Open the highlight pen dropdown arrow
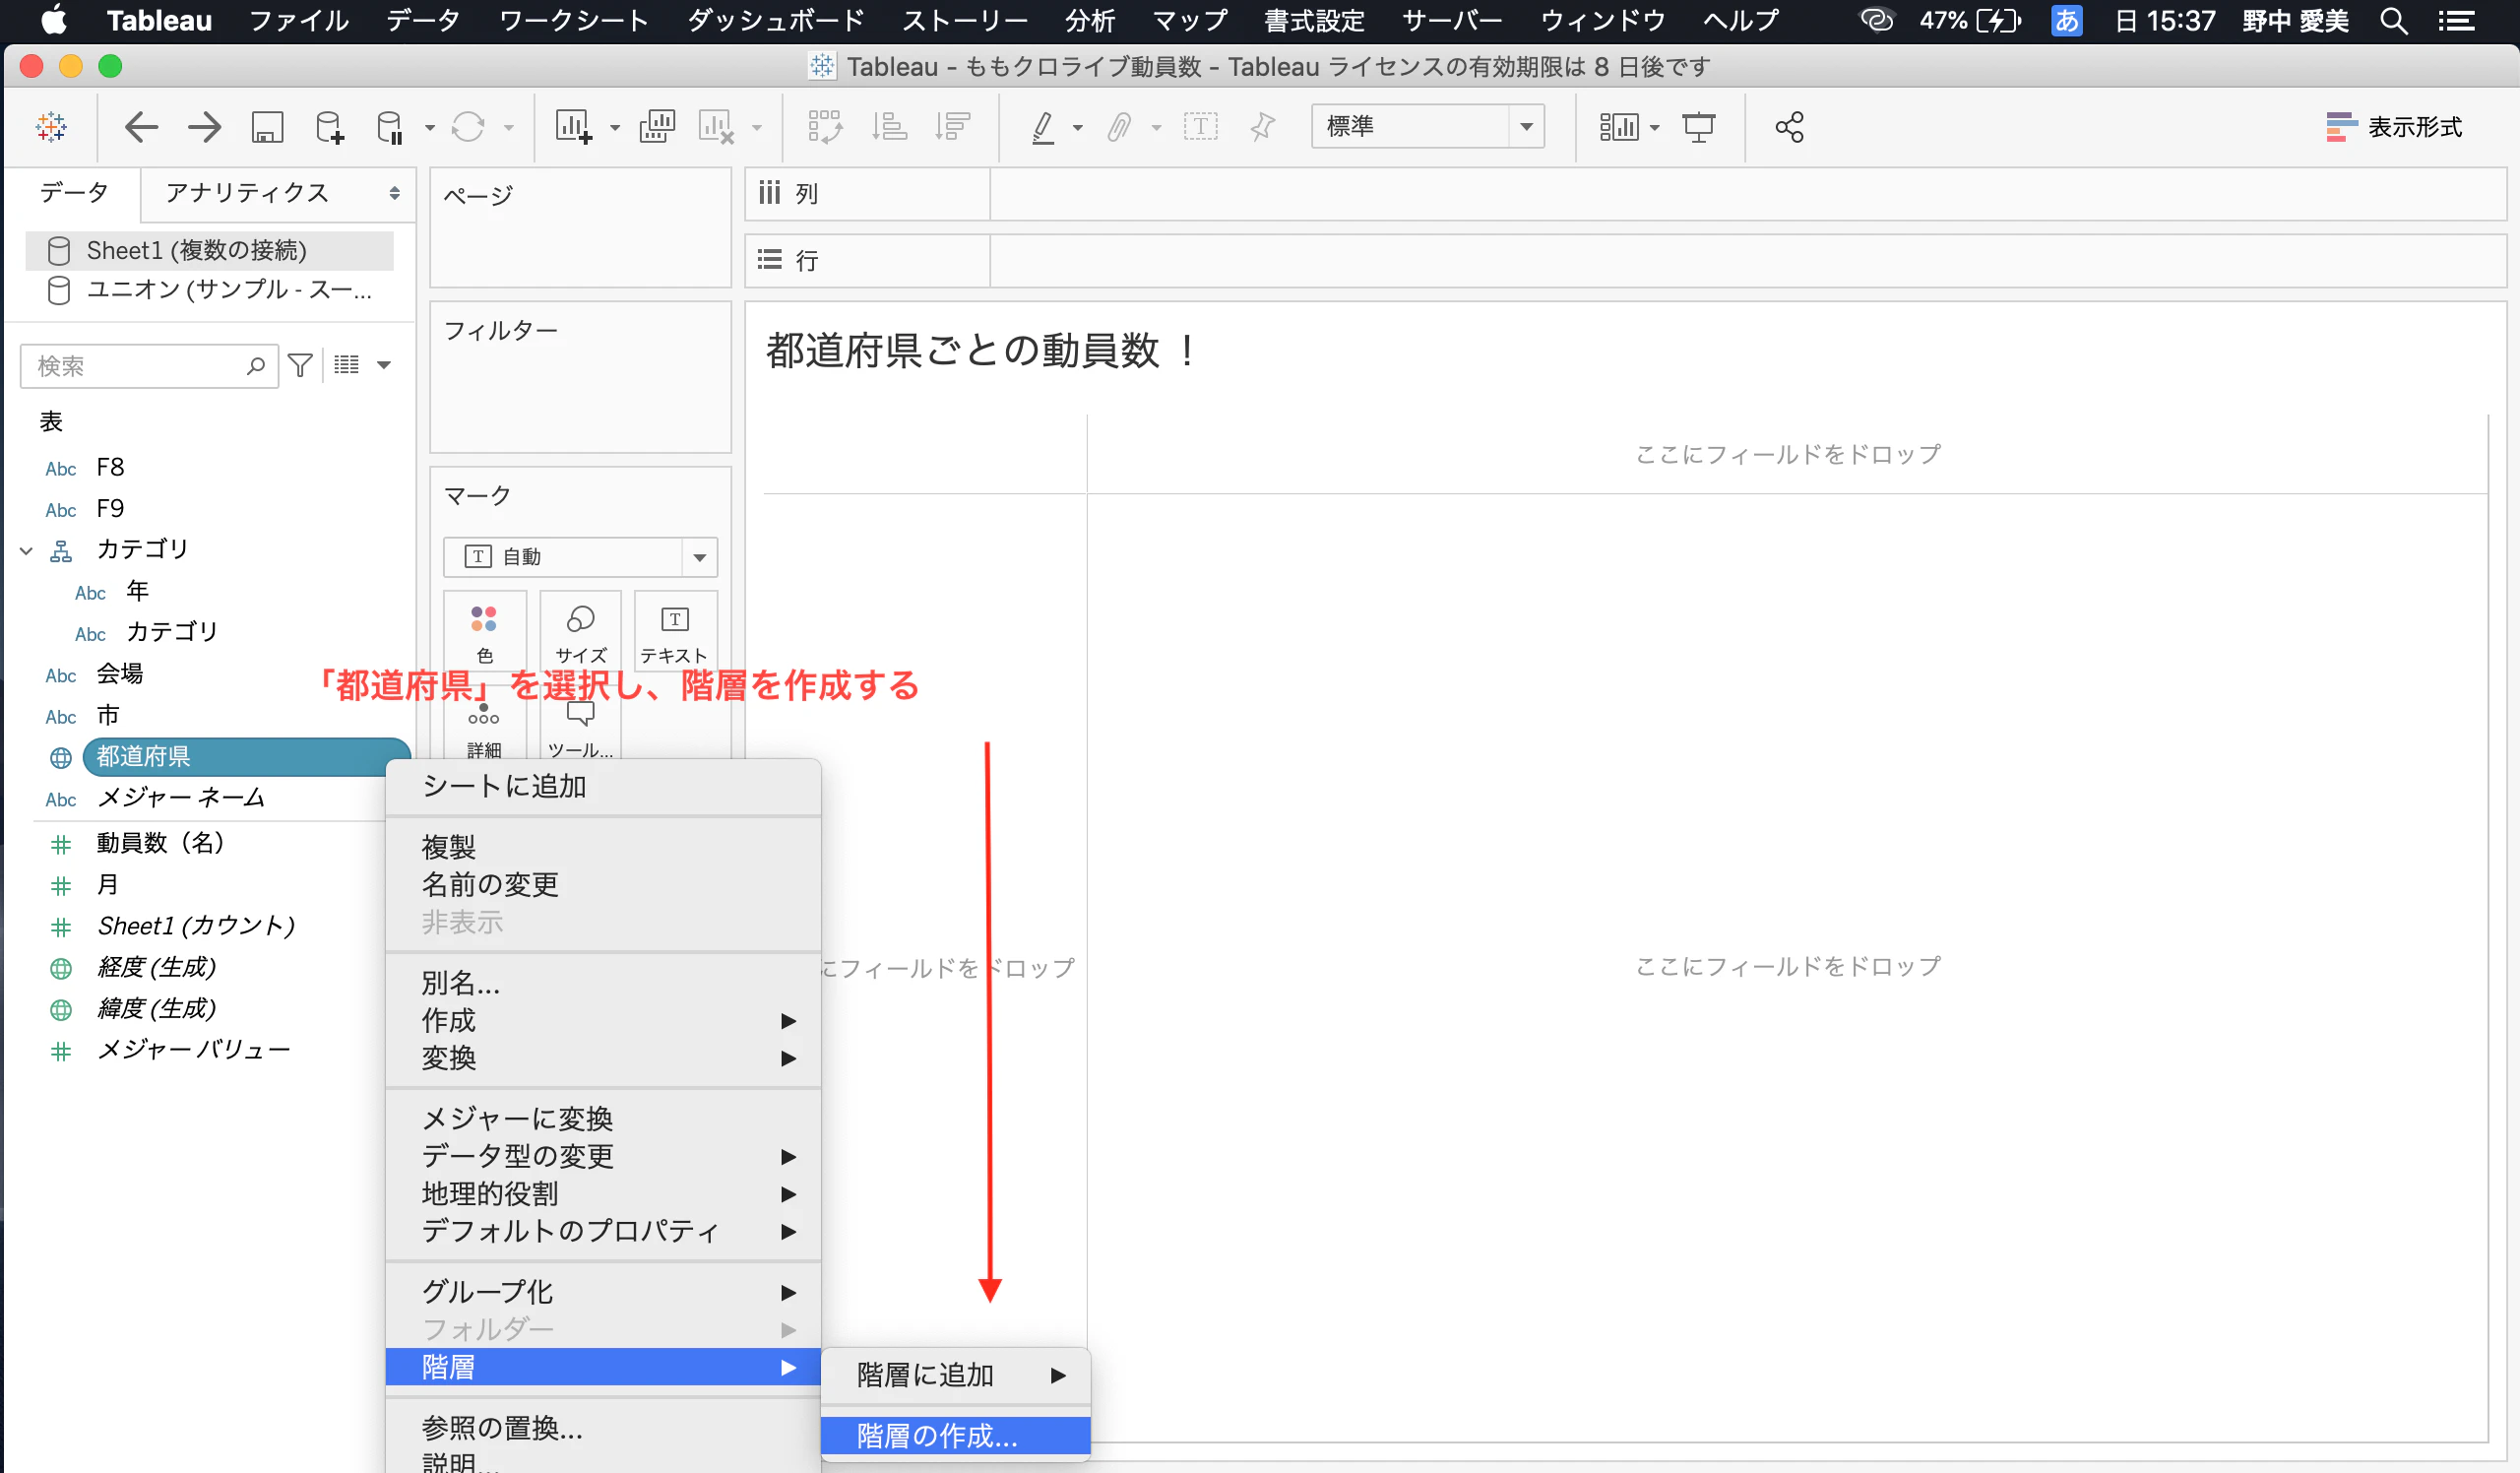Image resolution: width=2520 pixels, height=1473 pixels. coord(1078,128)
